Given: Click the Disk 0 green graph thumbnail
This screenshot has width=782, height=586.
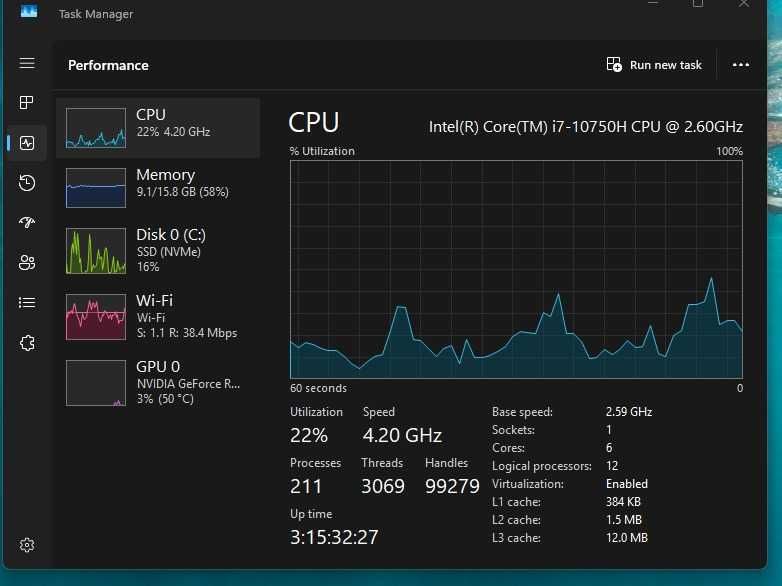Looking at the screenshot, I should coord(96,251).
